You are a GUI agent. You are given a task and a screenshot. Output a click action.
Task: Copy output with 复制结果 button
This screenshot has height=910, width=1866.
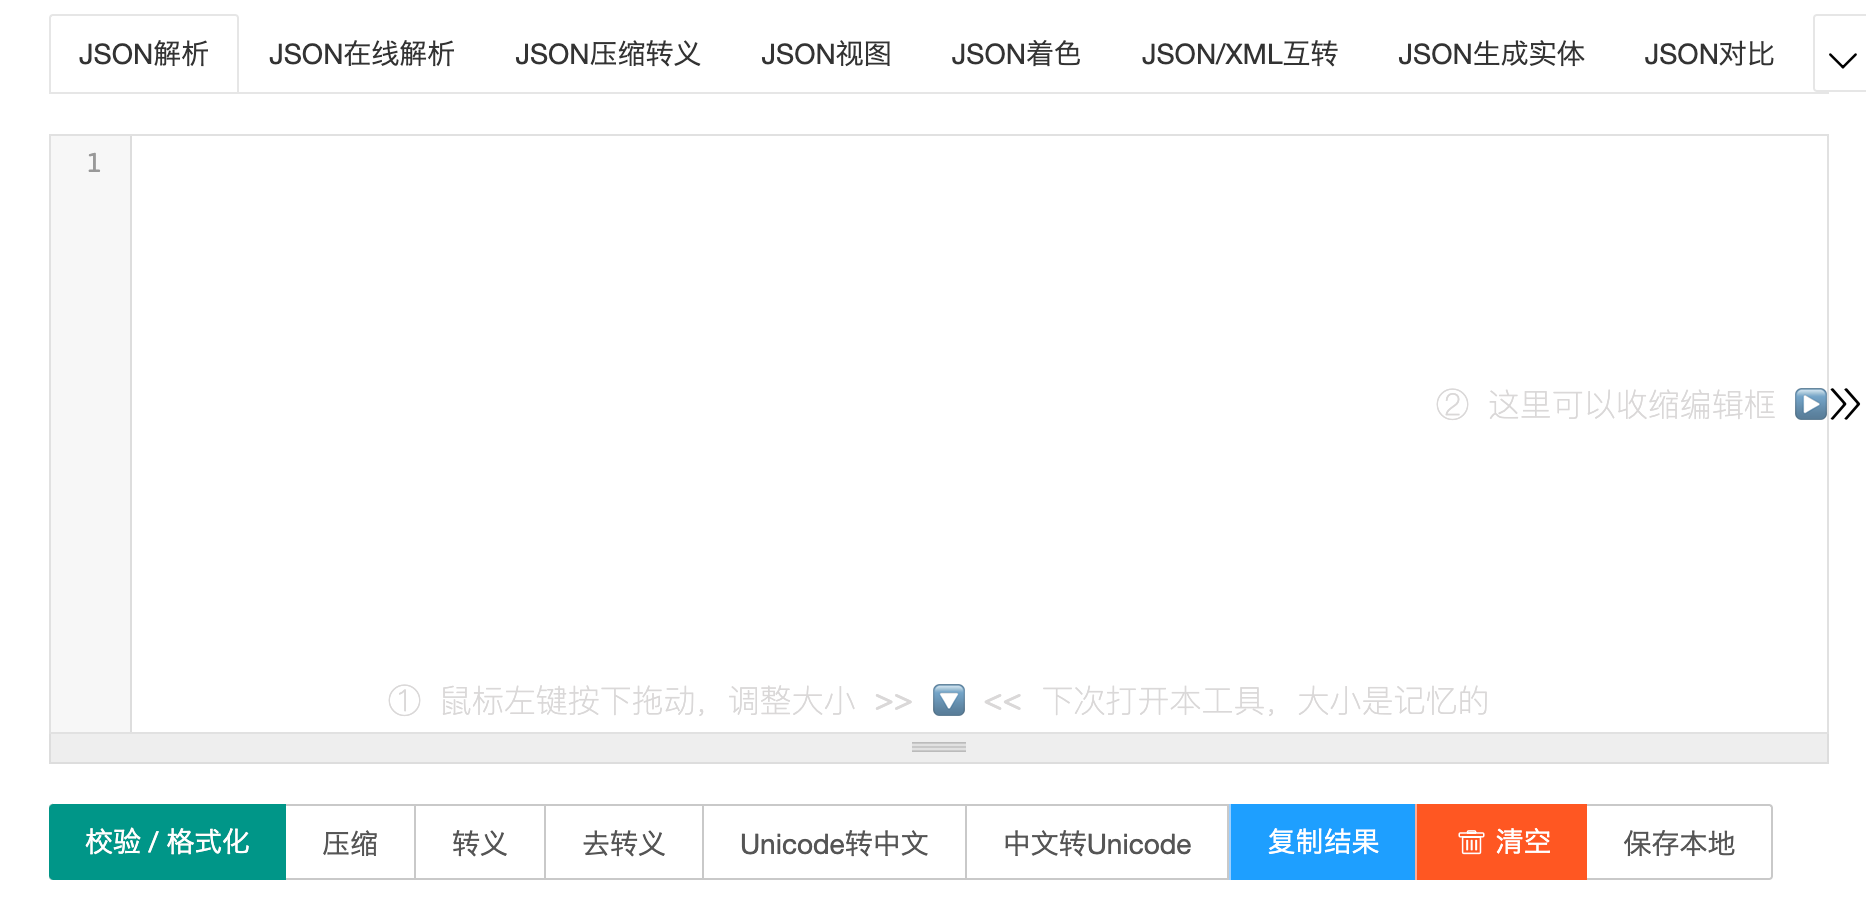[x=1323, y=842]
